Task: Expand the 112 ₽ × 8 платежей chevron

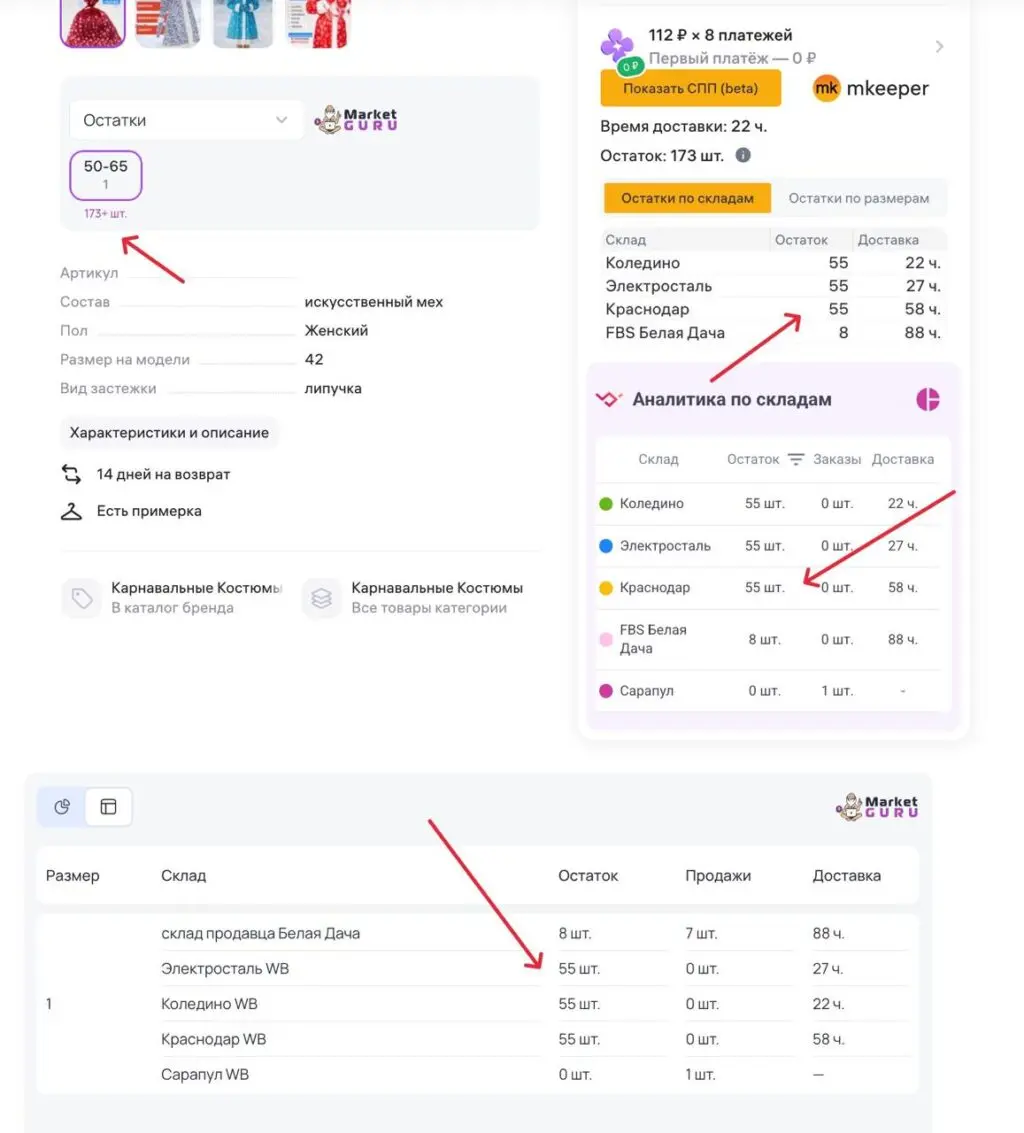Action: [939, 46]
